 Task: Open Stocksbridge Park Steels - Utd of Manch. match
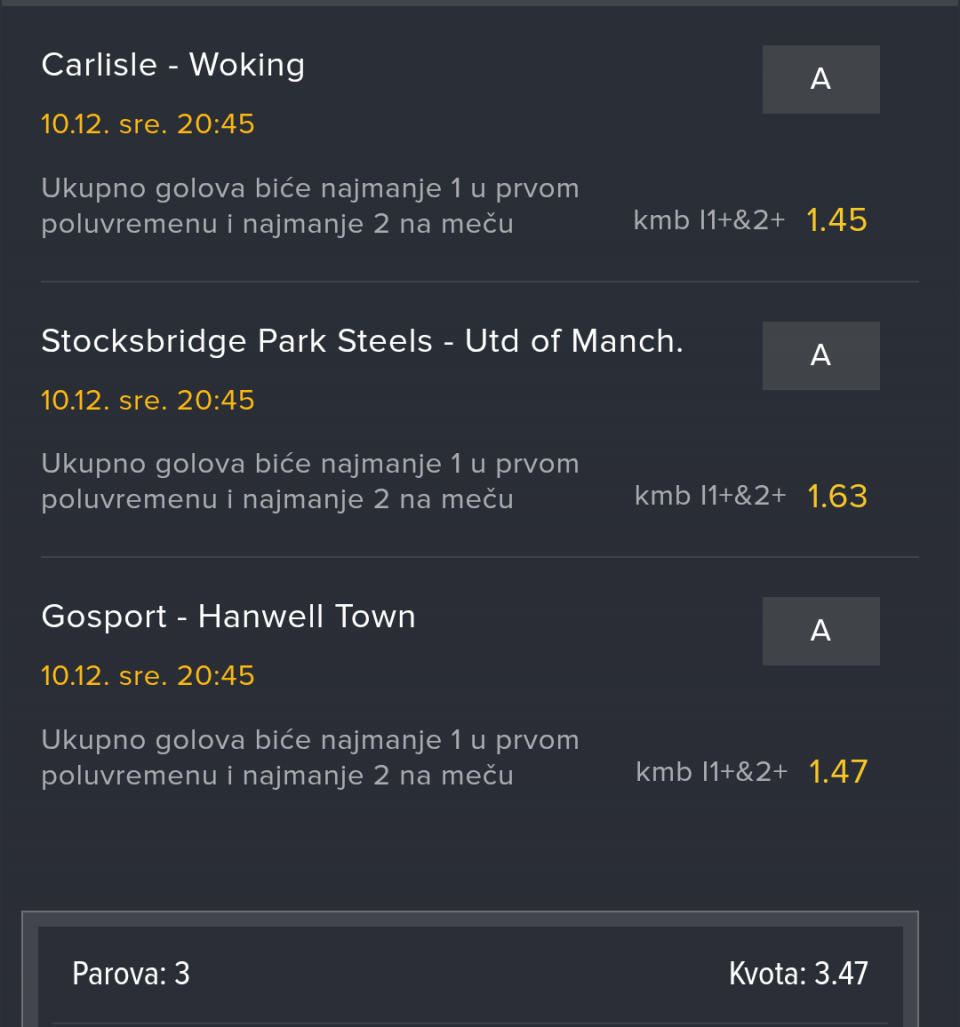pos(362,342)
